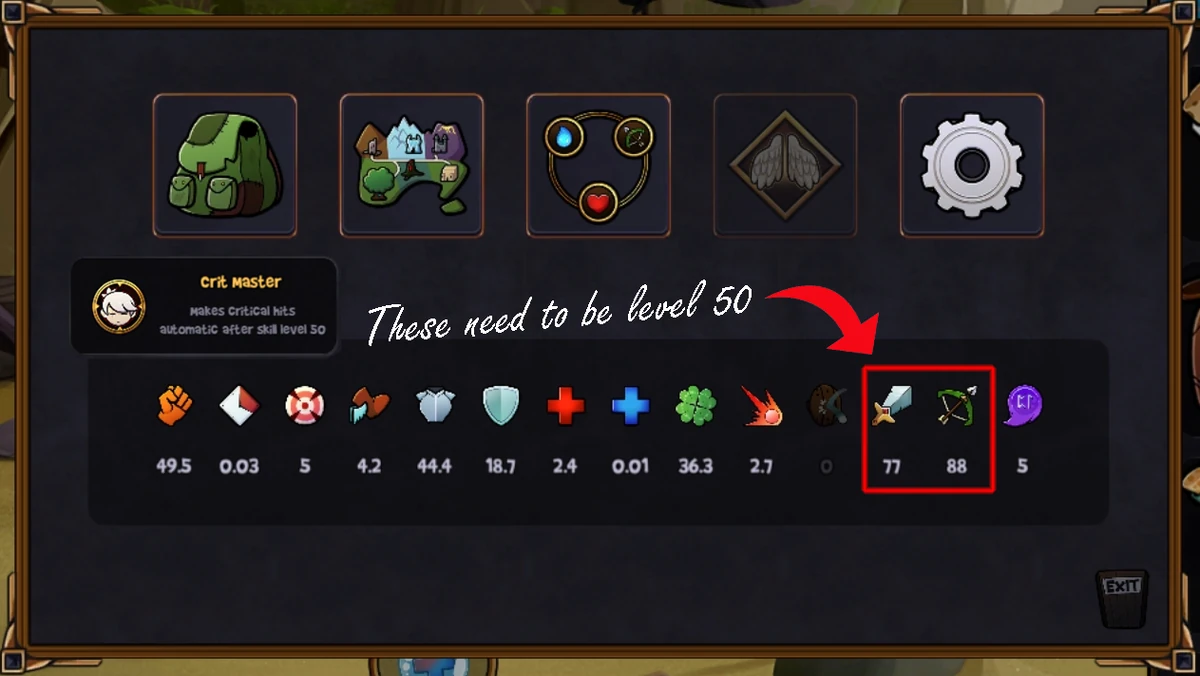This screenshot has width=1200, height=676.
Task: Click the EXIT button
Action: pyautogui.click(x=1122, y=596)
